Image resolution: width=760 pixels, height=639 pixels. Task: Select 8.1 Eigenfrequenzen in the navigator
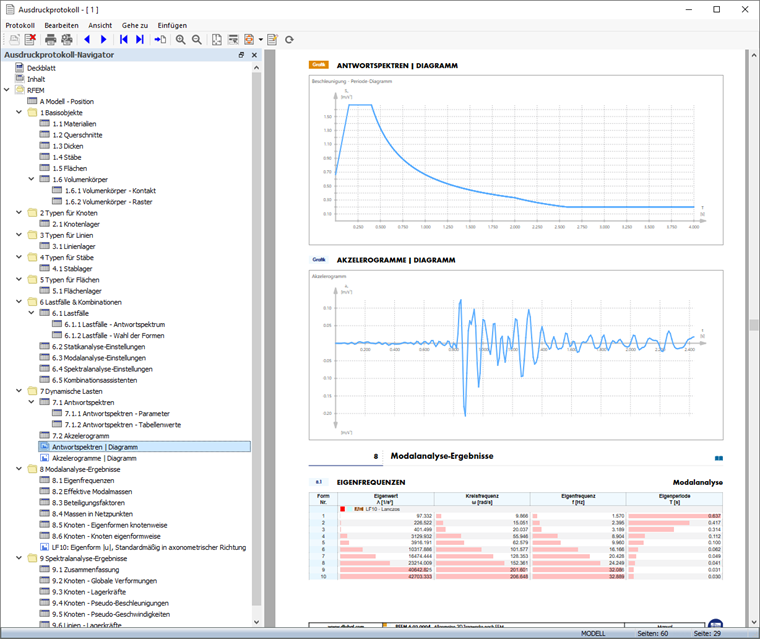tap(83, 480)
